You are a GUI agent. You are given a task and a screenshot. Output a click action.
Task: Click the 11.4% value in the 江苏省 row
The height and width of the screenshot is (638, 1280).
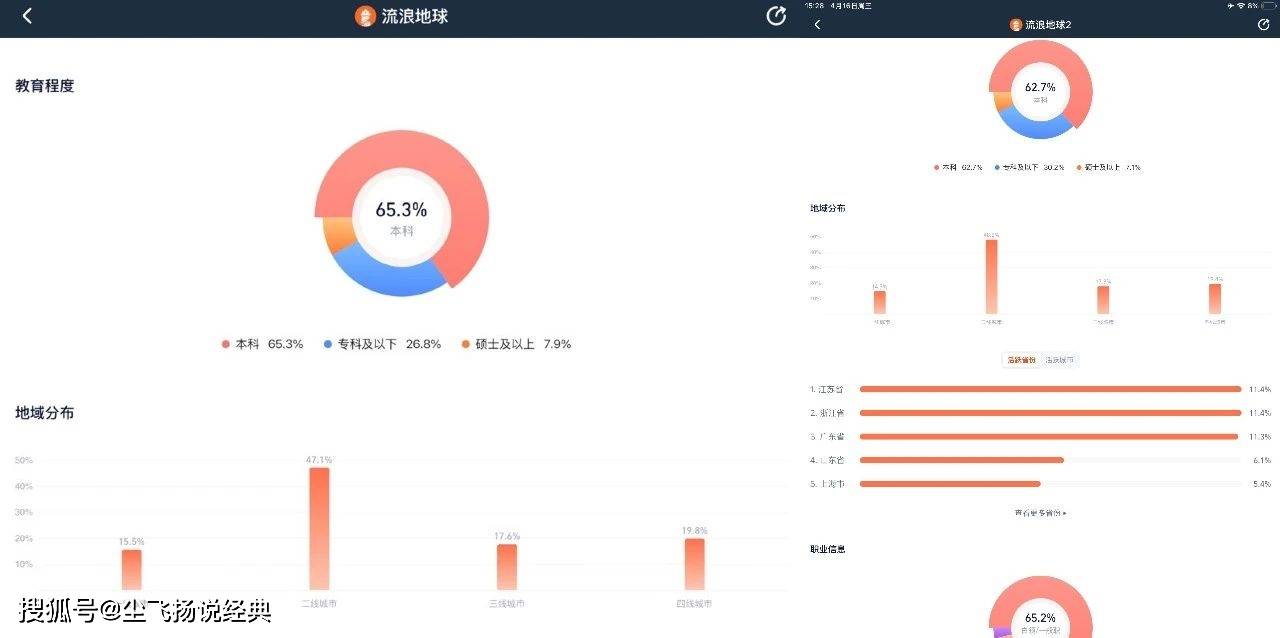1260,389
